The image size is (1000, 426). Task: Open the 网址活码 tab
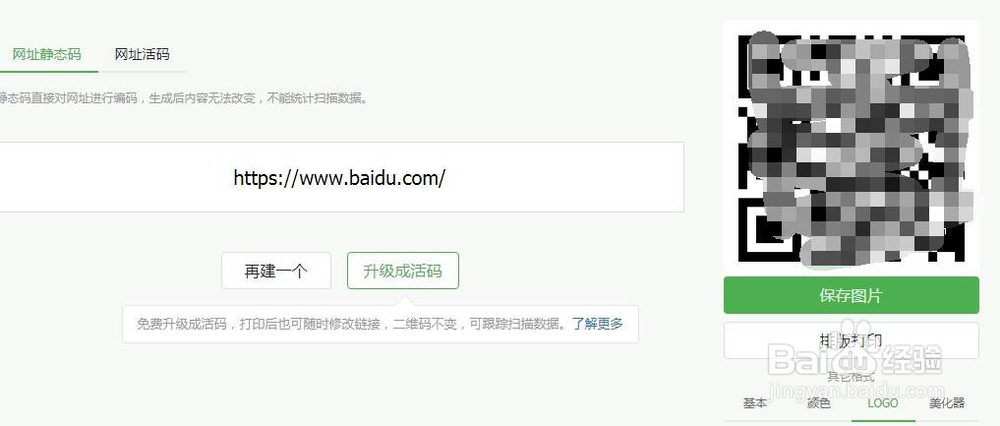(x=142, y=54)
